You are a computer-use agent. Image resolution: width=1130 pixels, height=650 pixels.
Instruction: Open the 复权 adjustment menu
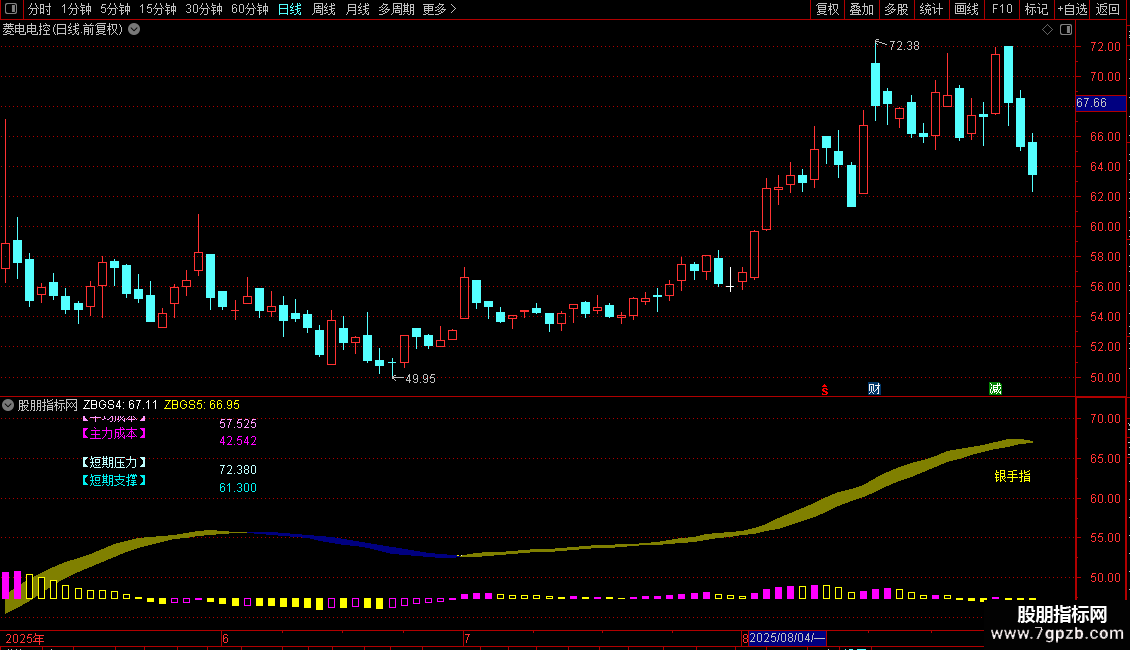click(x=827, y=9)
